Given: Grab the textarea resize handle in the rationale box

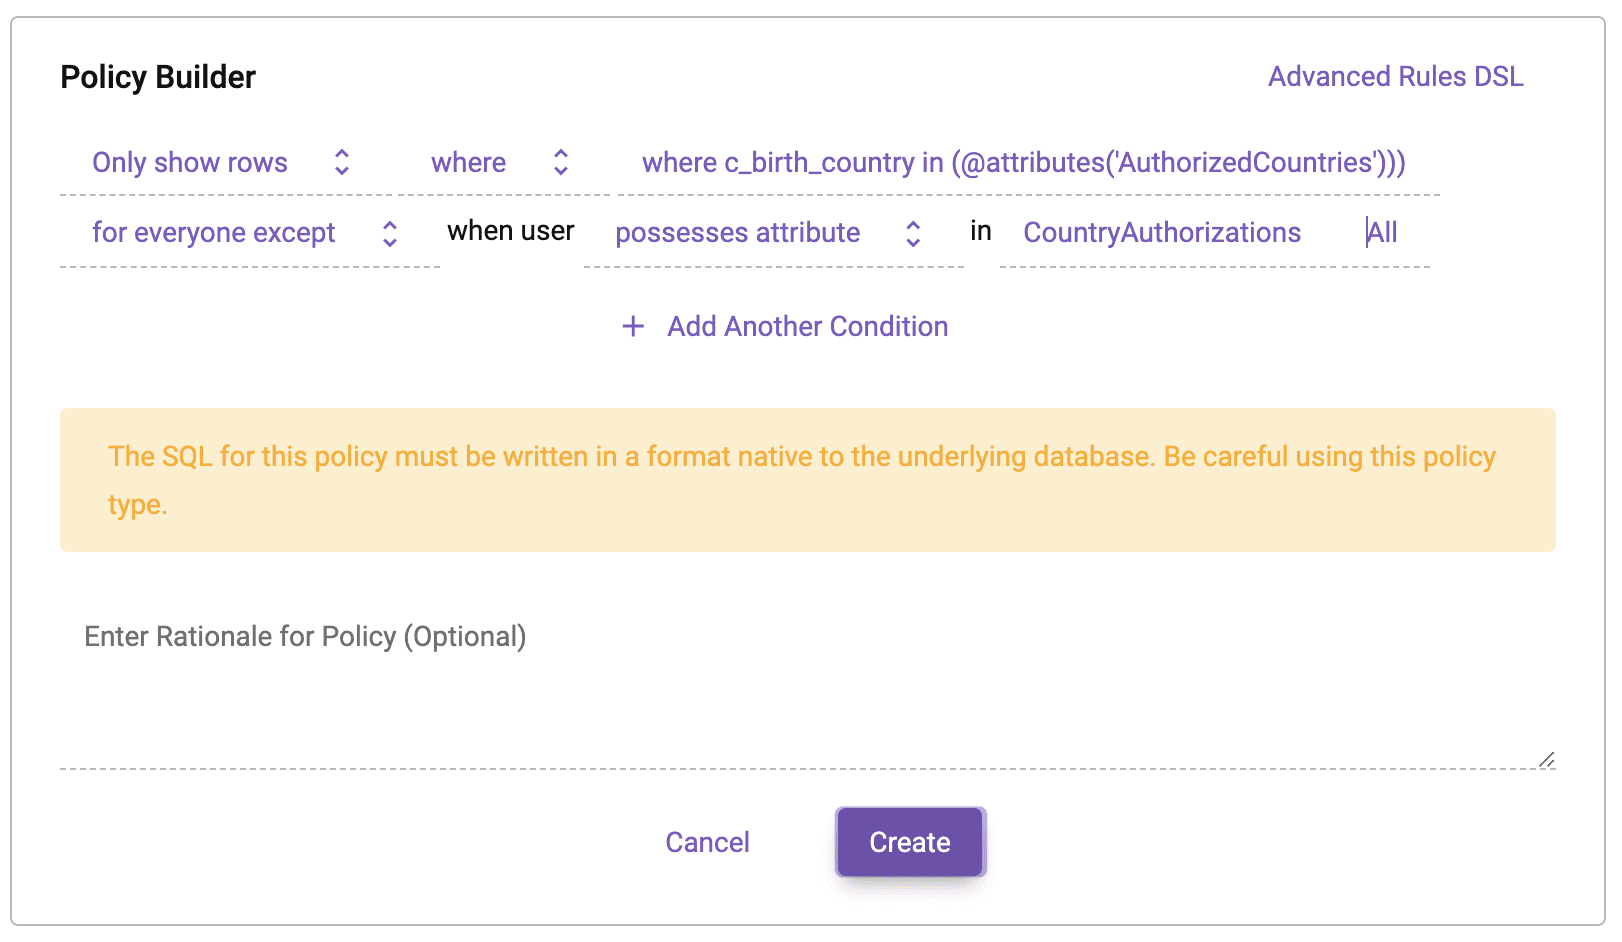Looking at the screenshot, I should (1546, 760).
